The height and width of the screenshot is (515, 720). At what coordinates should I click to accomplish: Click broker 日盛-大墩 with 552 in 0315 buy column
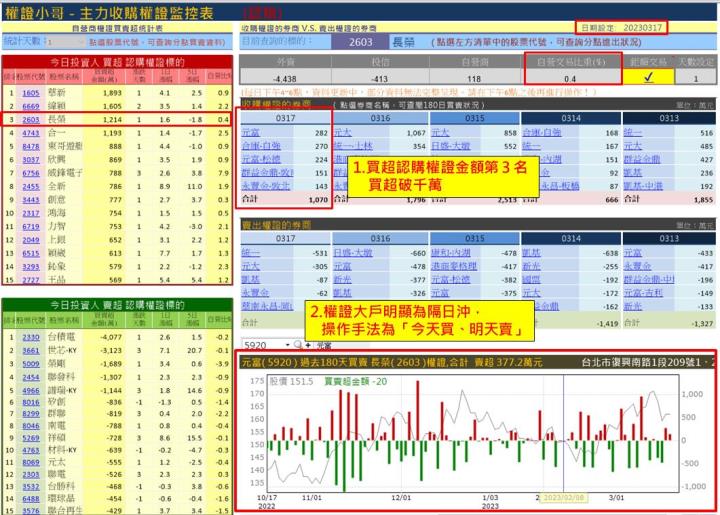click(x=450, y=146)
